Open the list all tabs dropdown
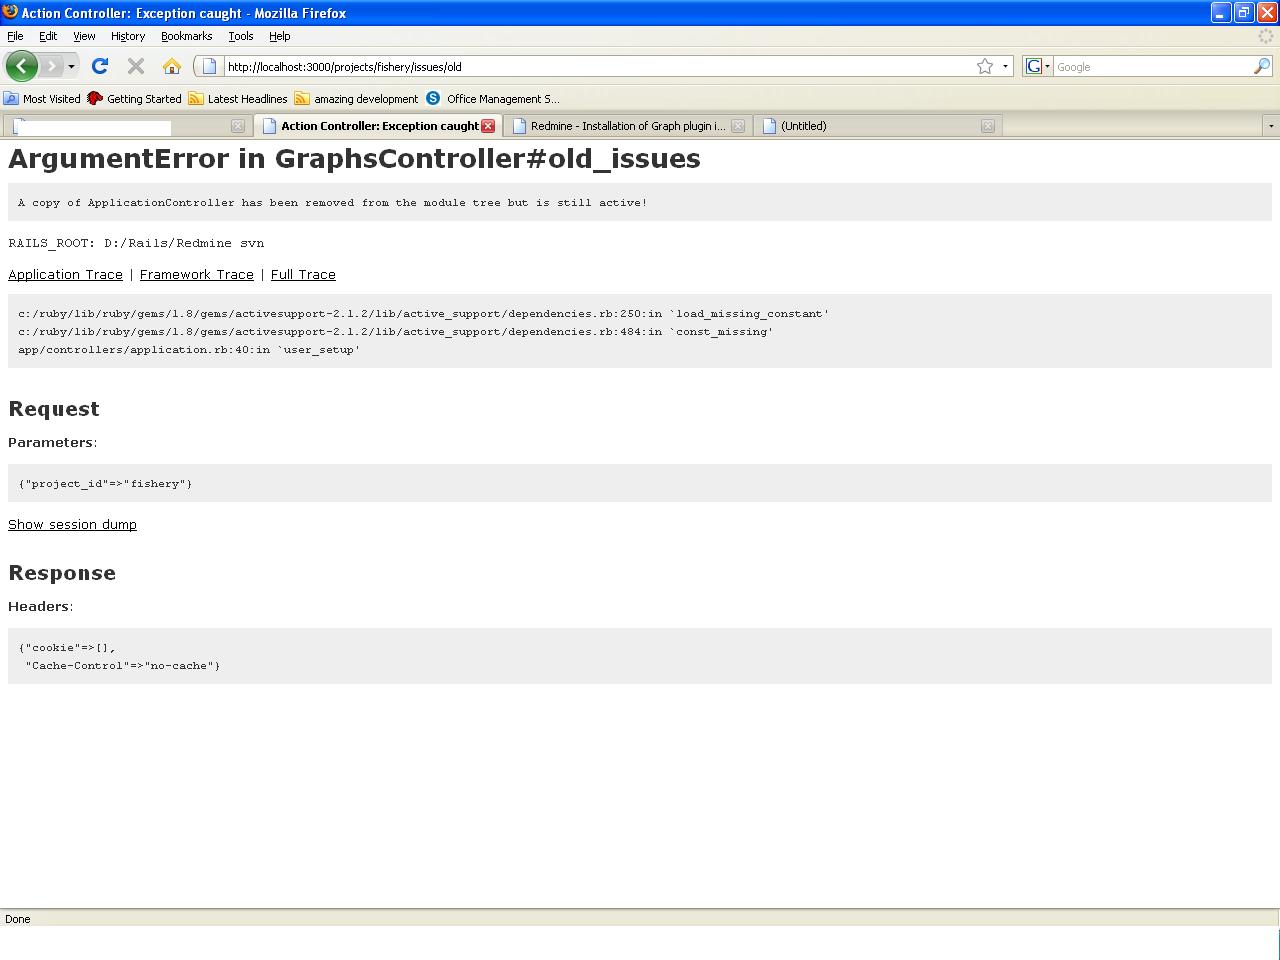Screen dimensions: 1280x960 coord(1270,126)
